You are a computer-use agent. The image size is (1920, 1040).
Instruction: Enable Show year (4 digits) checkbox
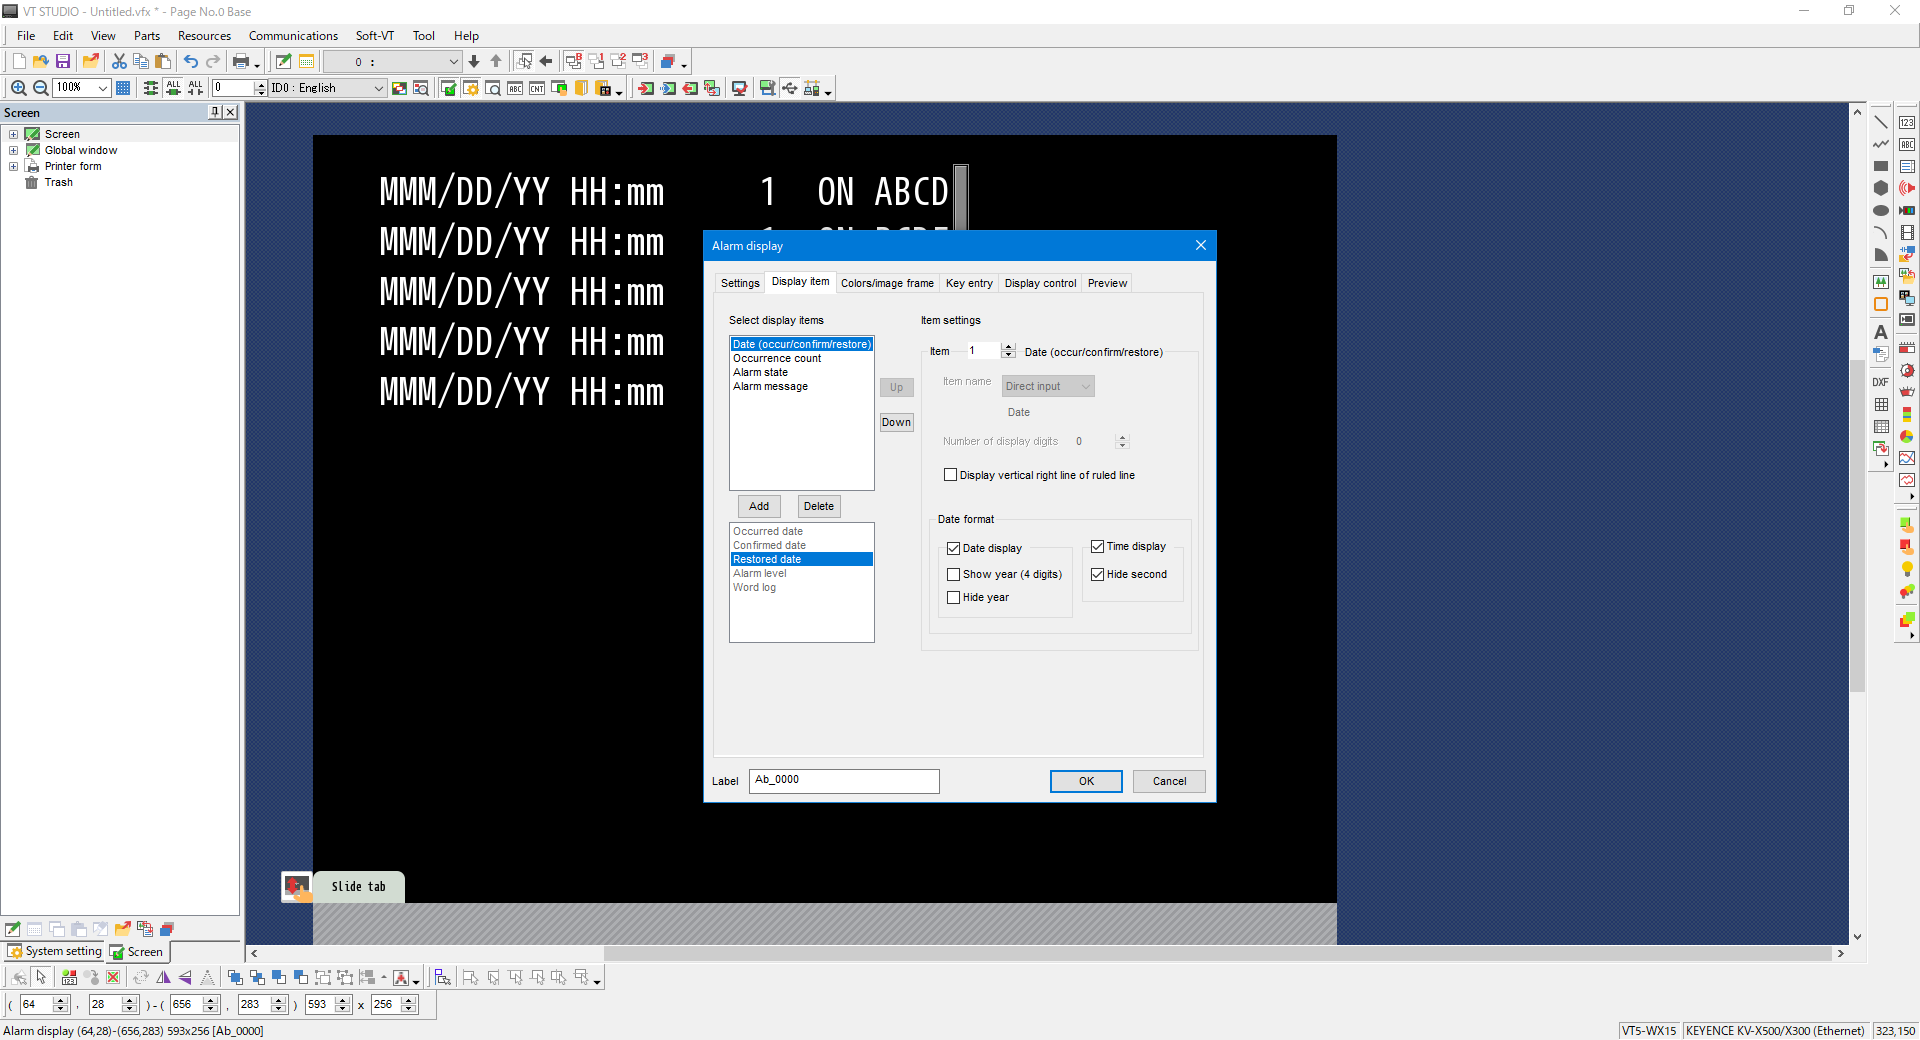click(953, 575)
